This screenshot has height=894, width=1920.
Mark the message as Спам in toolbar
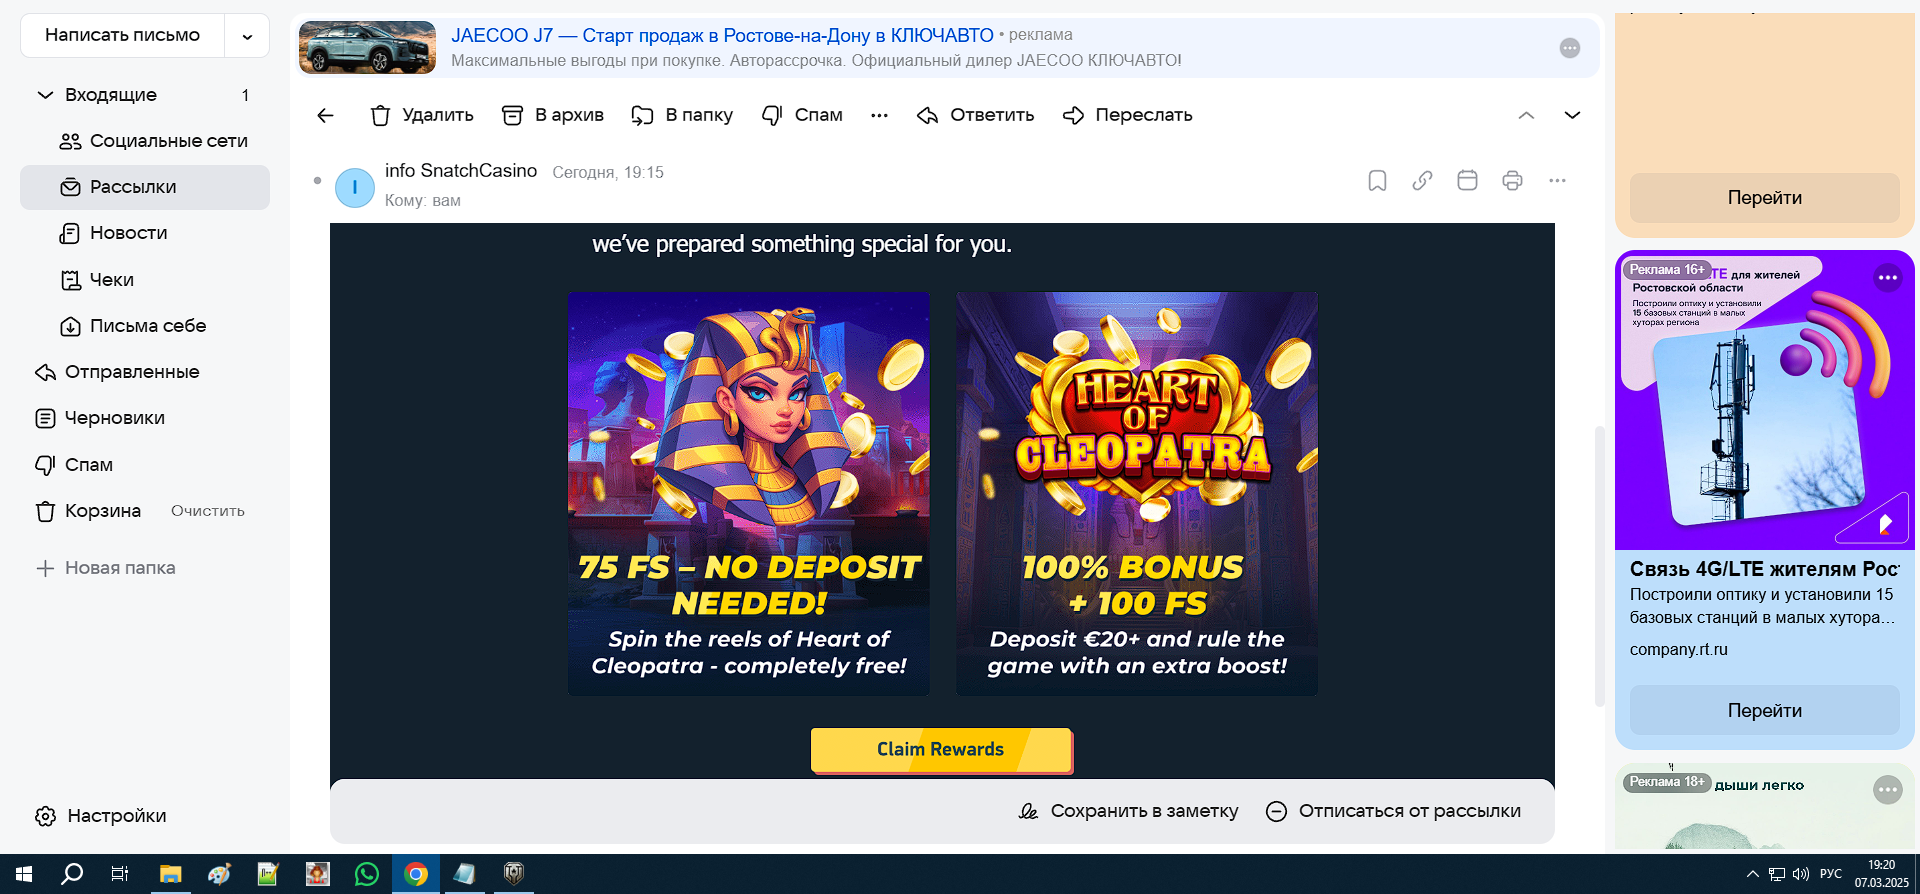click(x=802, y=115)
